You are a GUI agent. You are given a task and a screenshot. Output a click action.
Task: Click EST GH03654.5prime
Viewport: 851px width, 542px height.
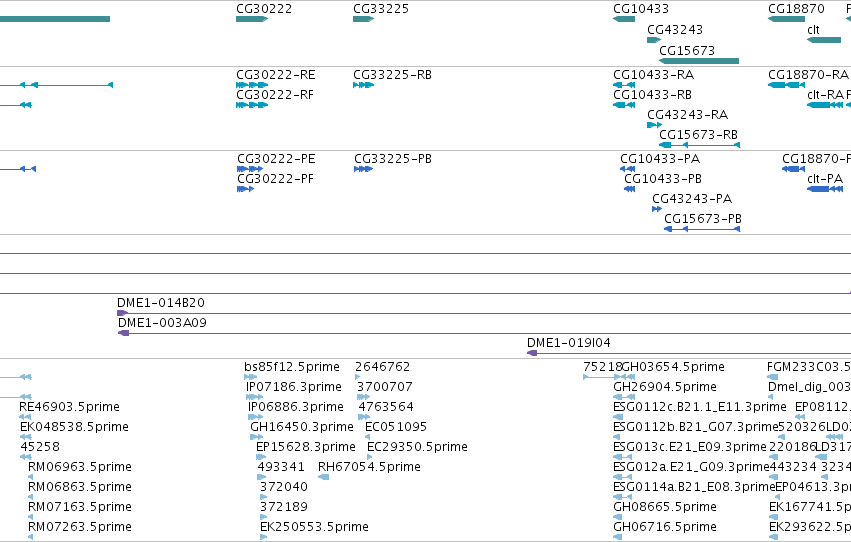point(673,367)
